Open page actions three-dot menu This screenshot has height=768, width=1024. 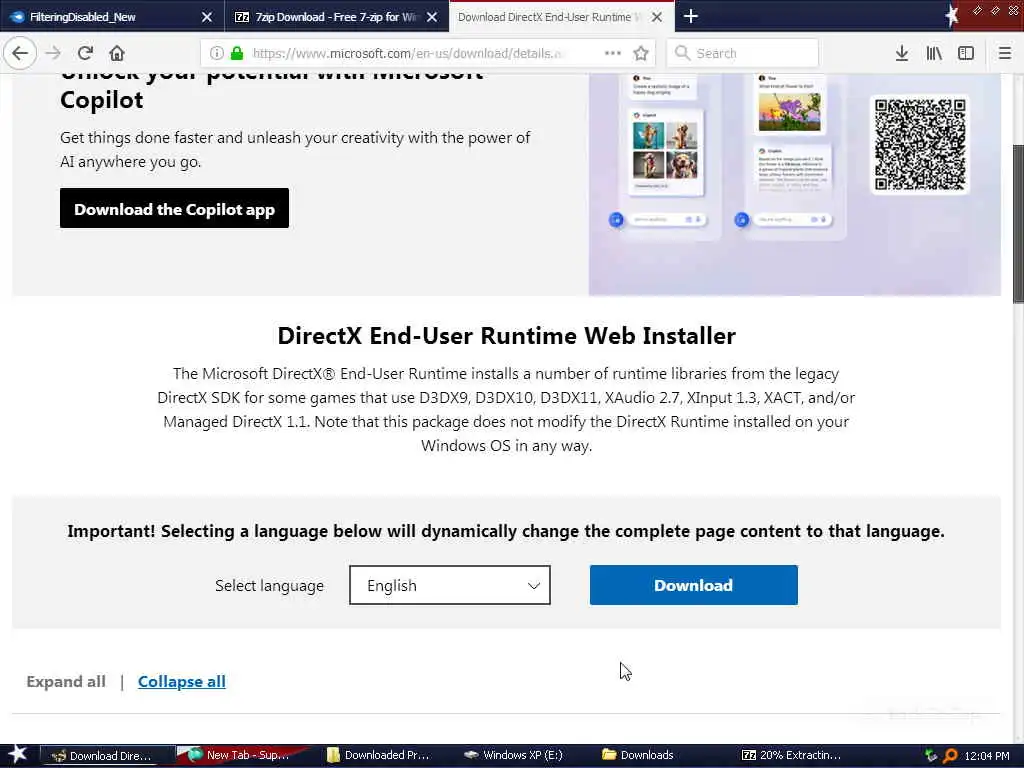[613, 53]
